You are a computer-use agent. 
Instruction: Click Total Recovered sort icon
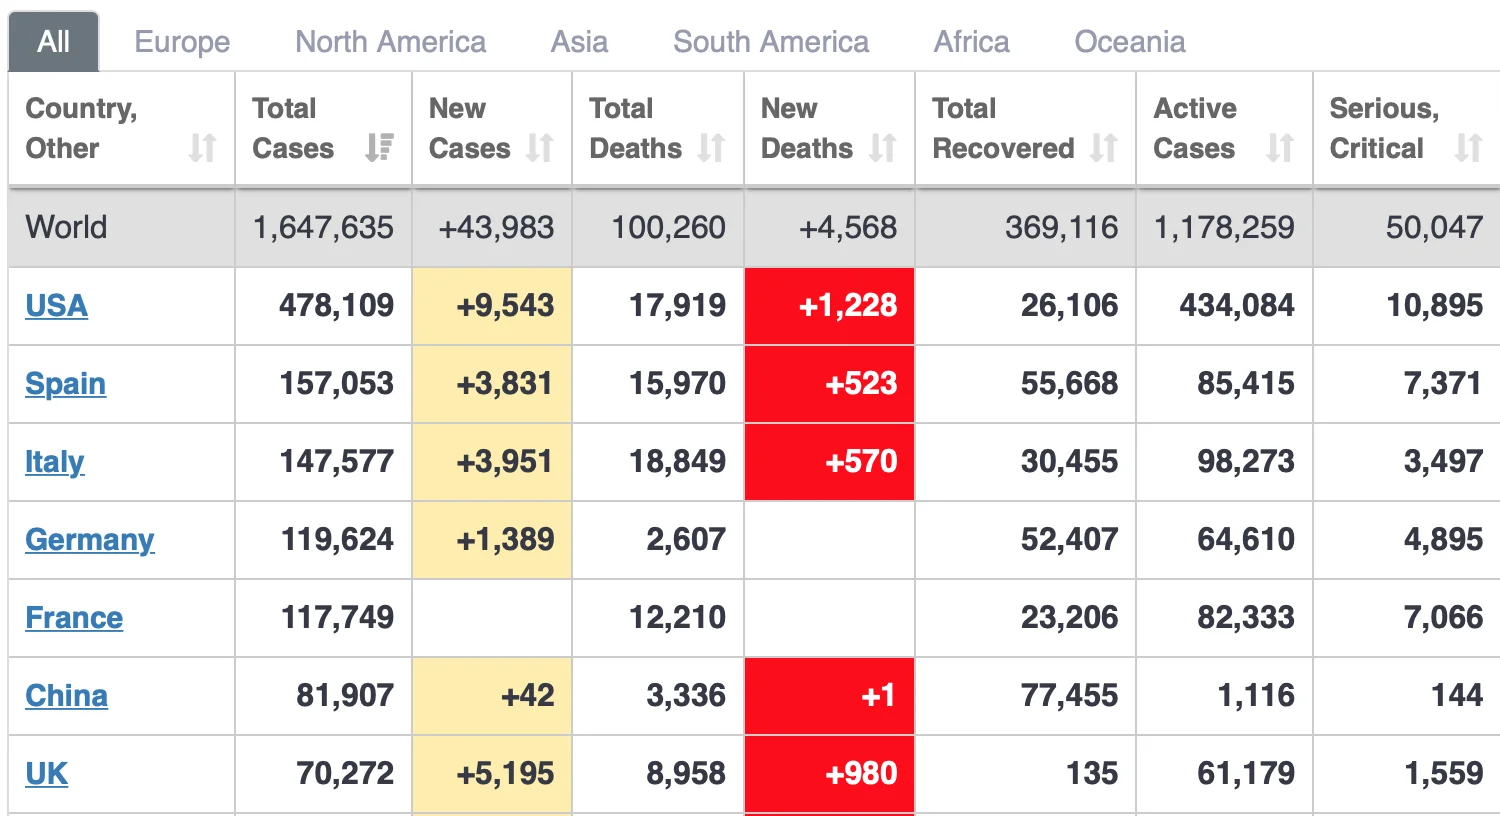tap(1103, 148)
